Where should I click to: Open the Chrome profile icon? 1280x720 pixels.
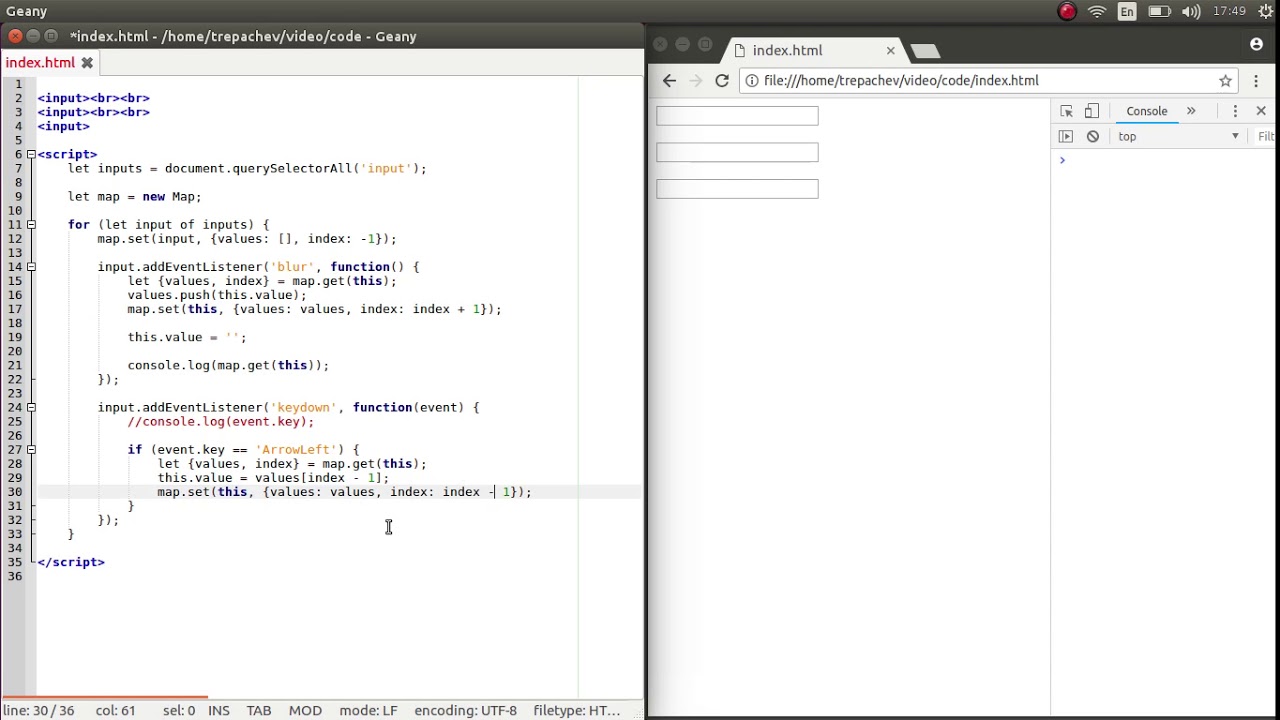pos(1256,44)
